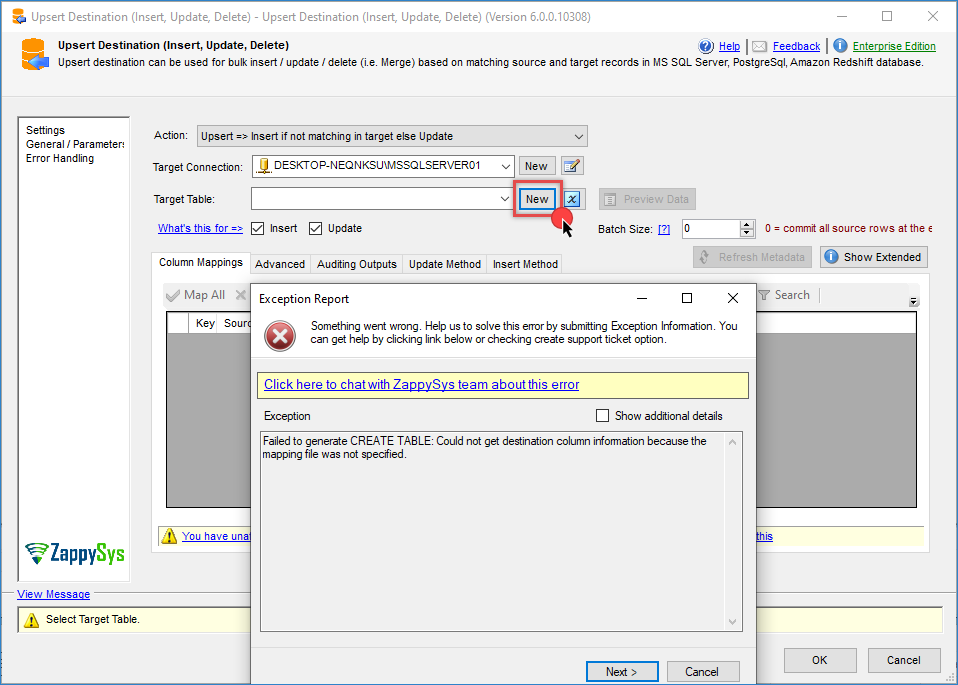
Task: Open the Action dropdown list
Action: pyautogui.click(x=579, y=136)
